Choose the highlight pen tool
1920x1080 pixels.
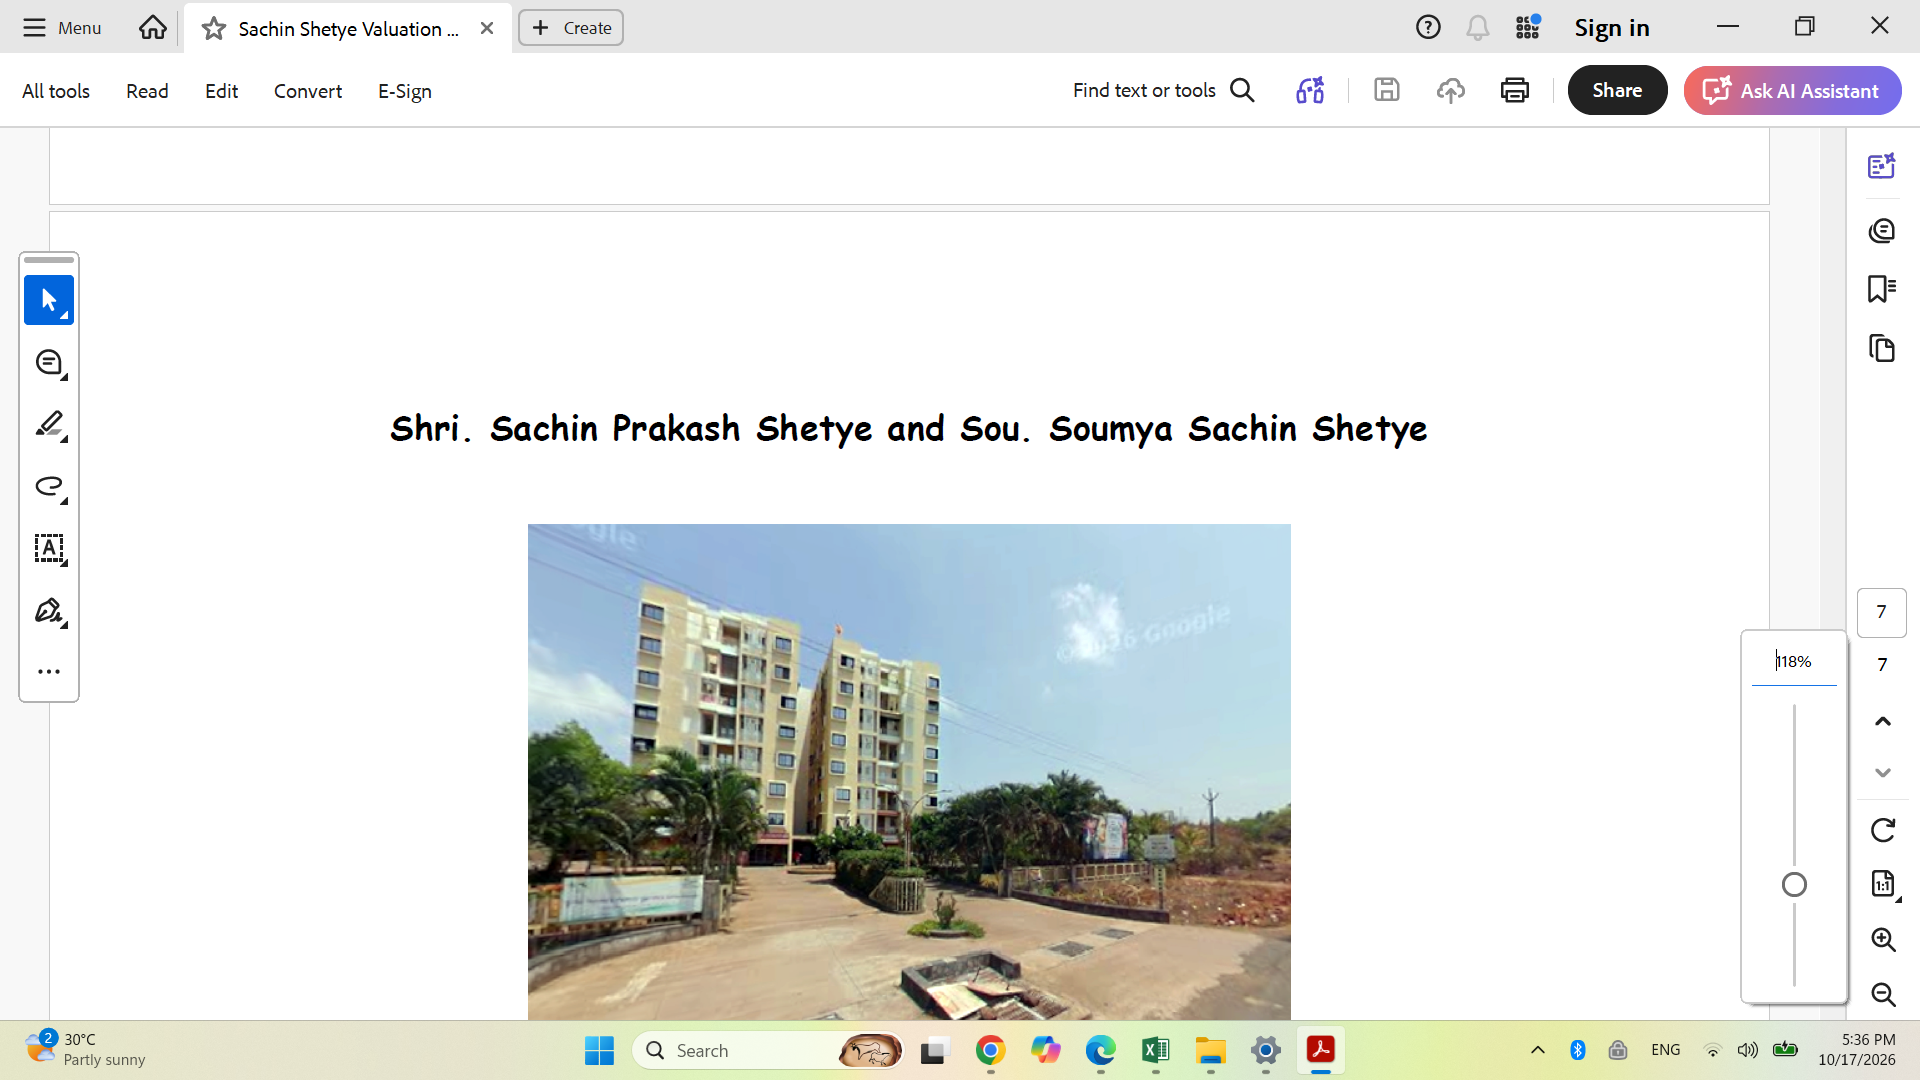point(49,424)
